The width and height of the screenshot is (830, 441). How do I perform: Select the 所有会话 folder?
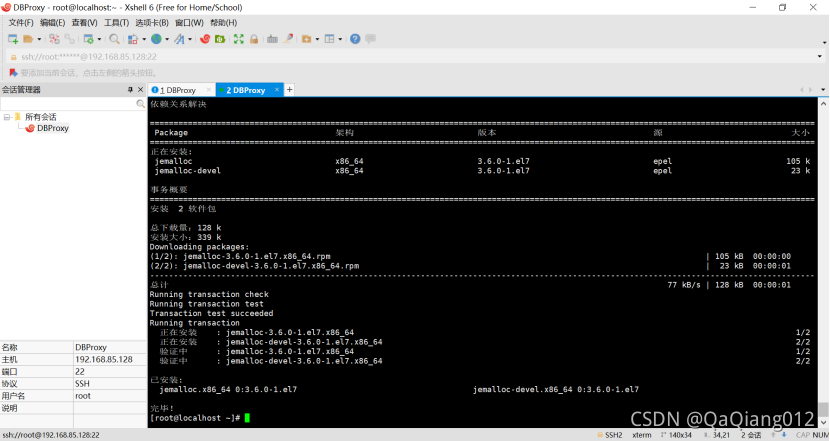40,117
